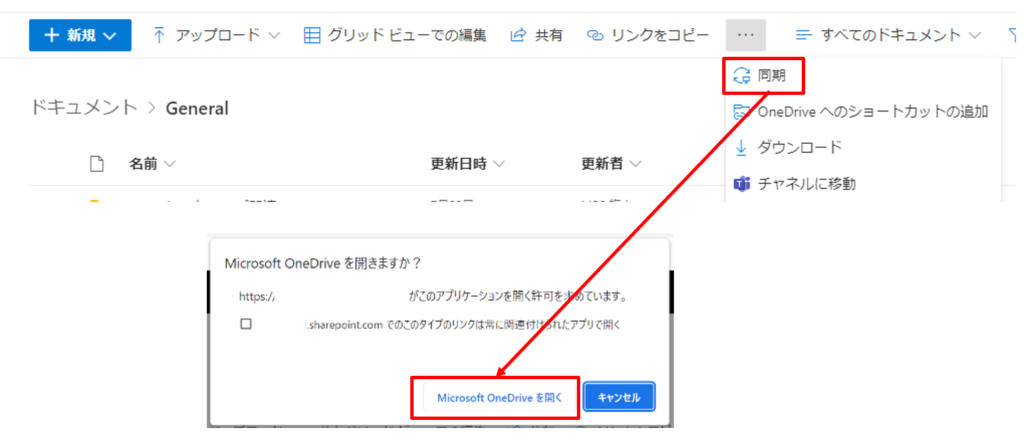Click the Teams icon beside チャネルに移動

742,184
